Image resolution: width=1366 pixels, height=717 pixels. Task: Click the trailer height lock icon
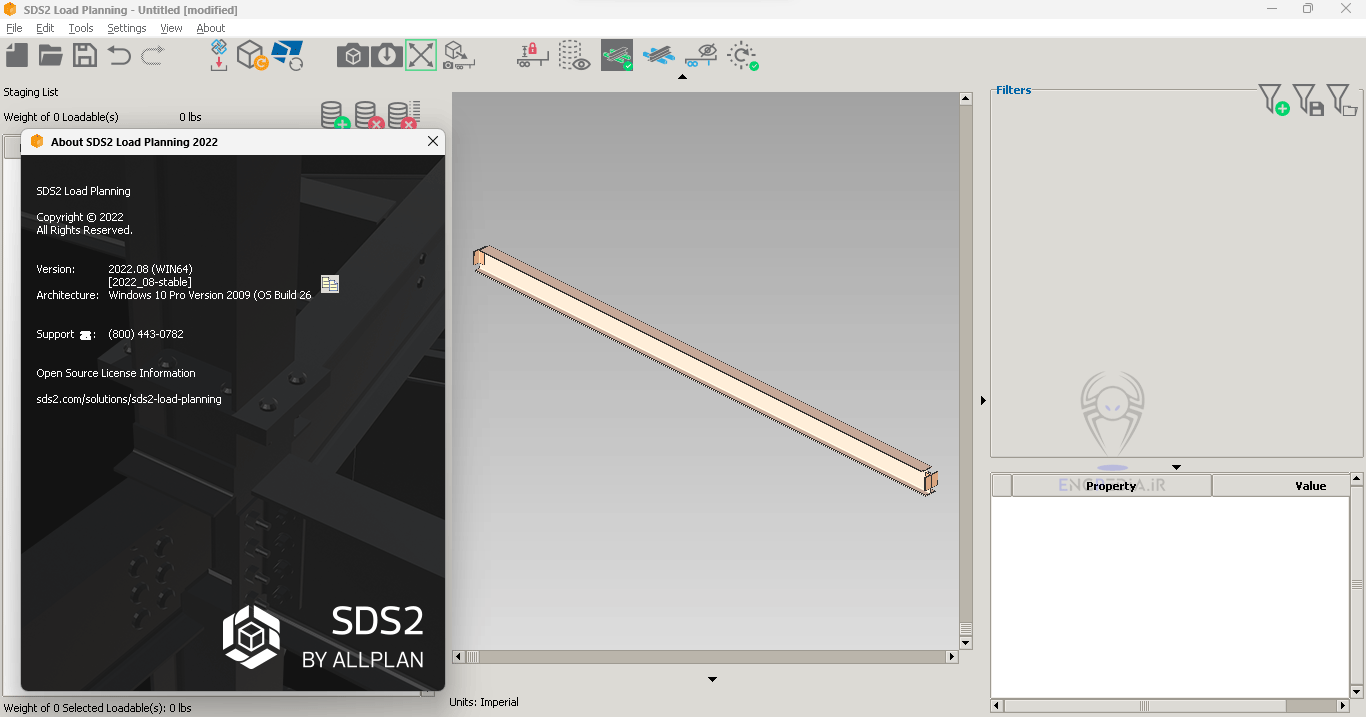(533, 55)
